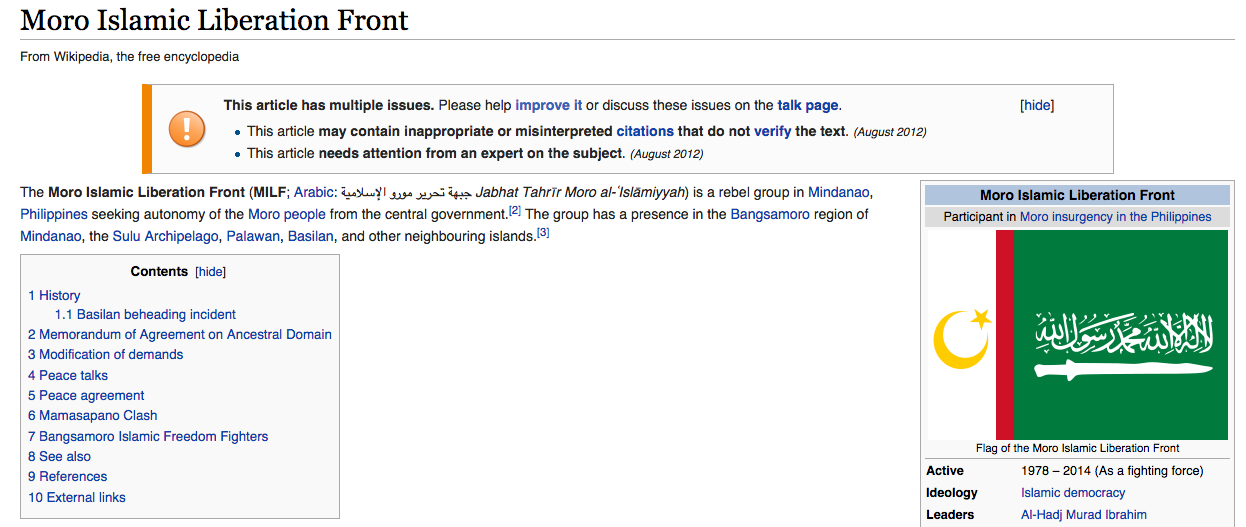Click the first '(August 2012)' date tag
This screenshot has height=527, width=1246.
890,132
